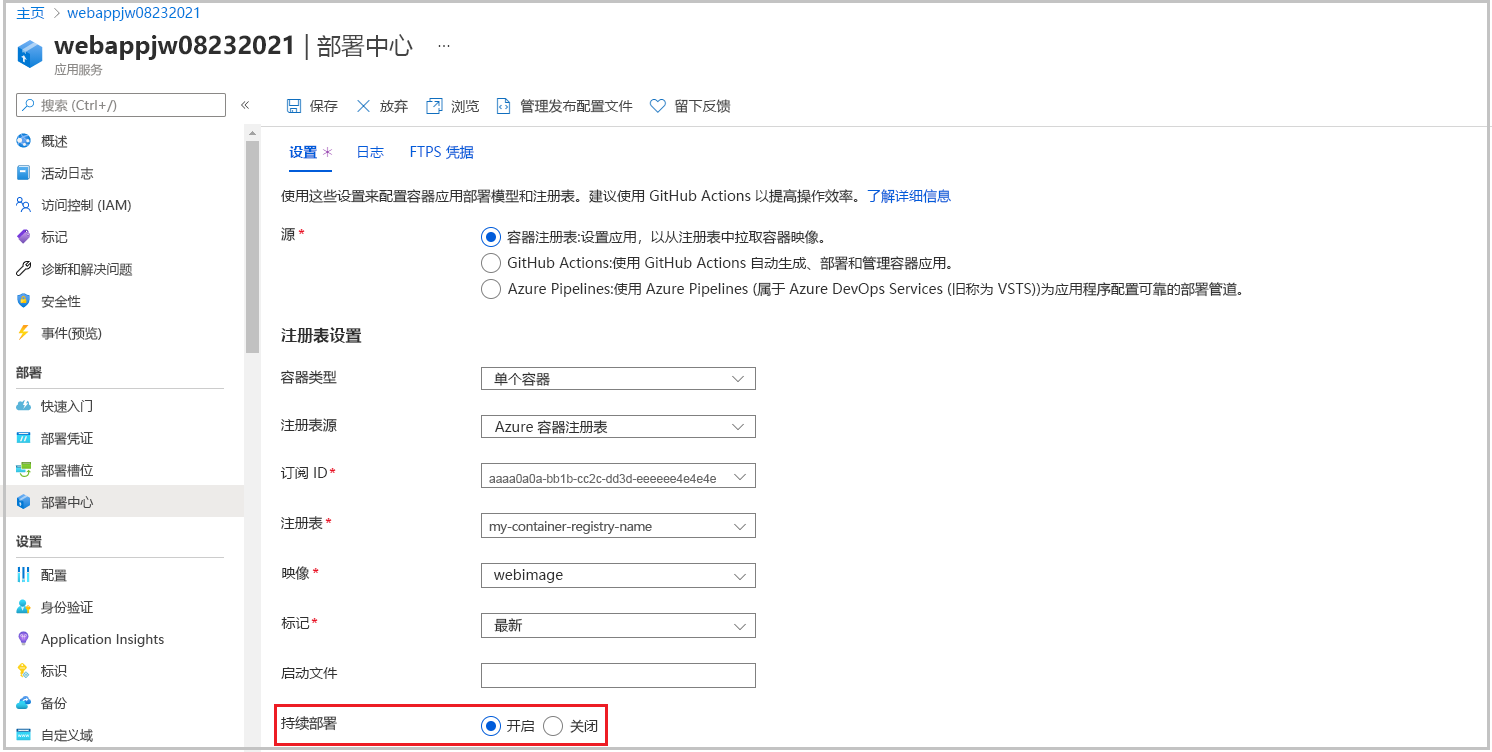Click the cloud icon for 备份
The width and height of the screenshot is (1492, 752).
pos(24,703)
